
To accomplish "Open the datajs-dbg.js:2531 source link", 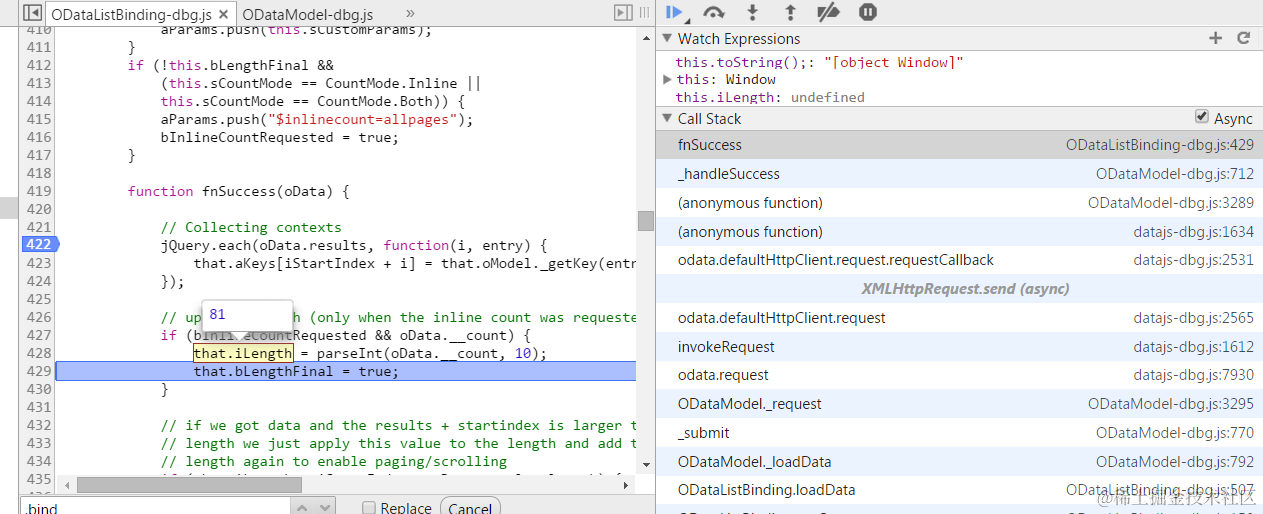I will click(x=1193, y=260).
